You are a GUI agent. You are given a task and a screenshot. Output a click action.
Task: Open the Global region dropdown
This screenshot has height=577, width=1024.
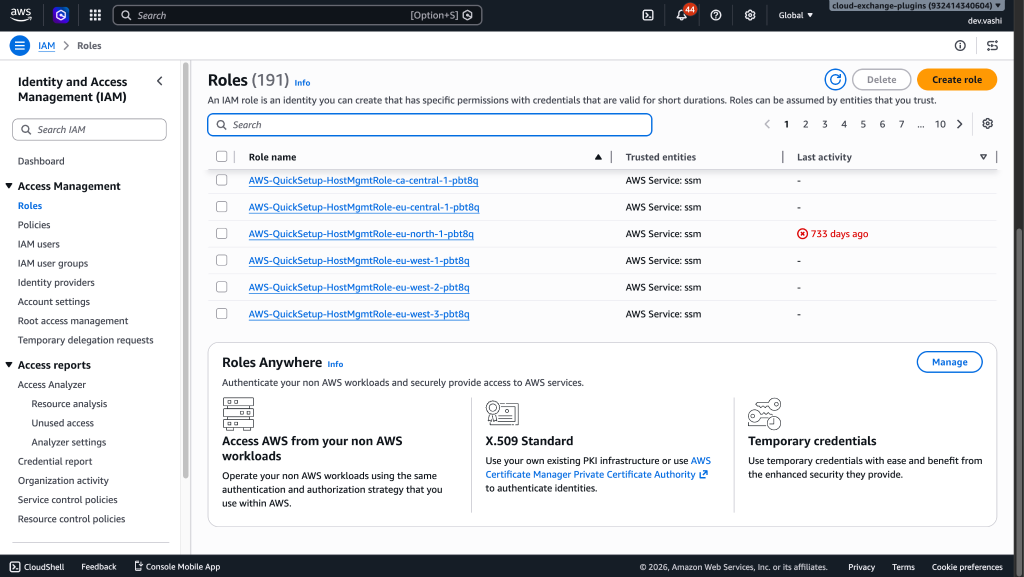click(x=795, y=15)
